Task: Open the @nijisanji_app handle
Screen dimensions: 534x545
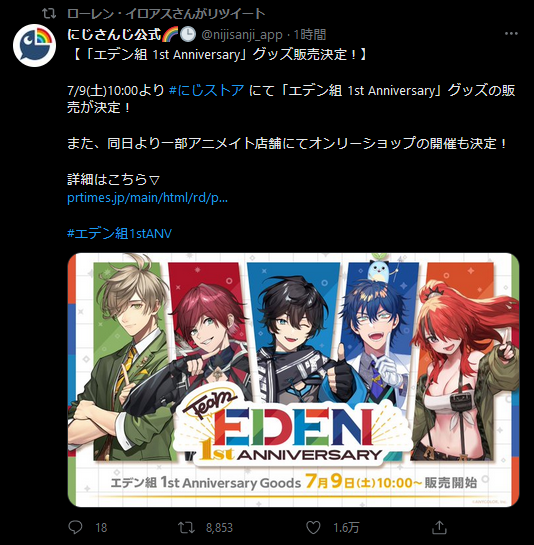Action: (242, 35)
